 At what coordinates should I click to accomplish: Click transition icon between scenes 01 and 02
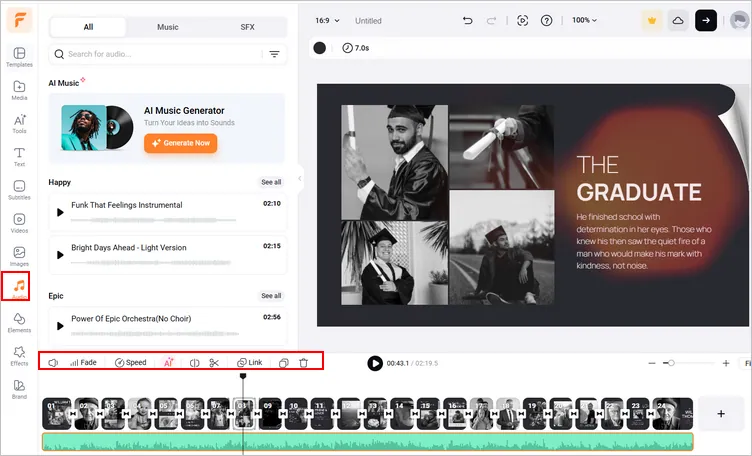[x=73, y=414]
